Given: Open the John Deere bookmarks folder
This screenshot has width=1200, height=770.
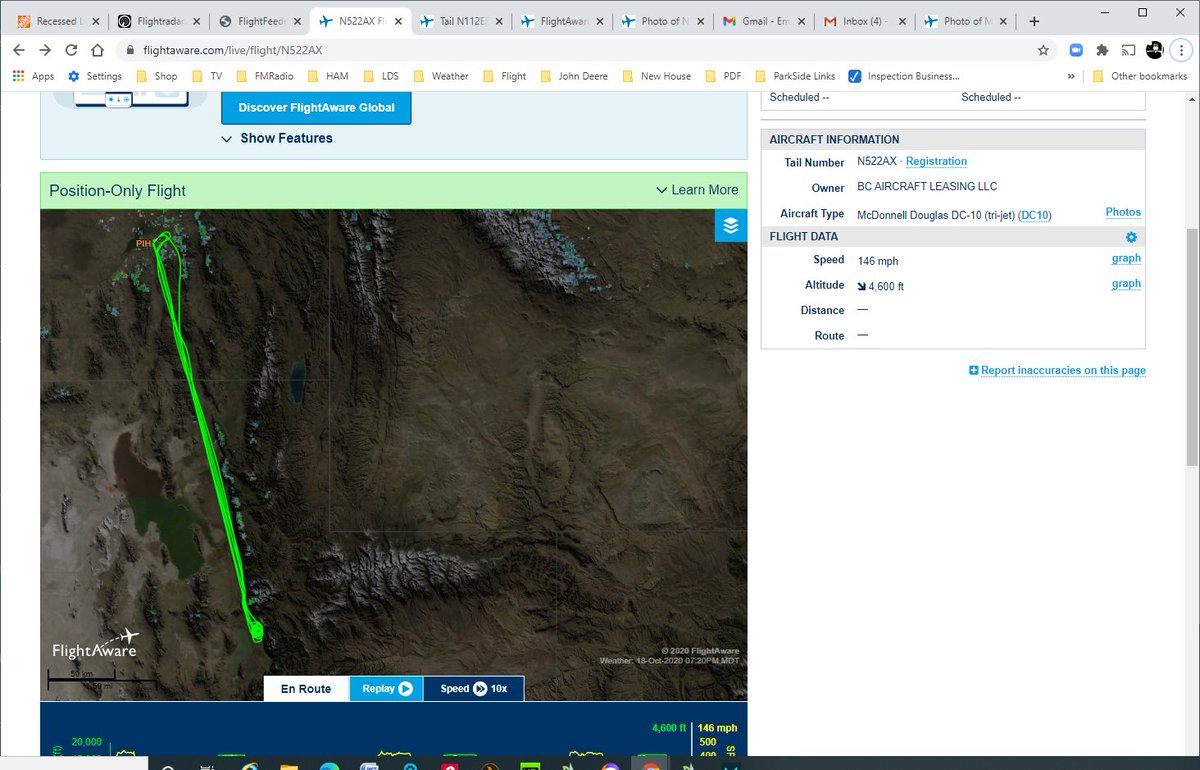Looking at the screenshot, I should (x=573, y=76).
